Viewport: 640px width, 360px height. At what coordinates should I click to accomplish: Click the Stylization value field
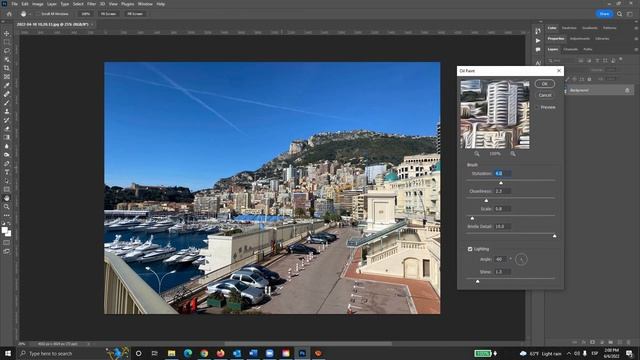(x=503, y=173)
